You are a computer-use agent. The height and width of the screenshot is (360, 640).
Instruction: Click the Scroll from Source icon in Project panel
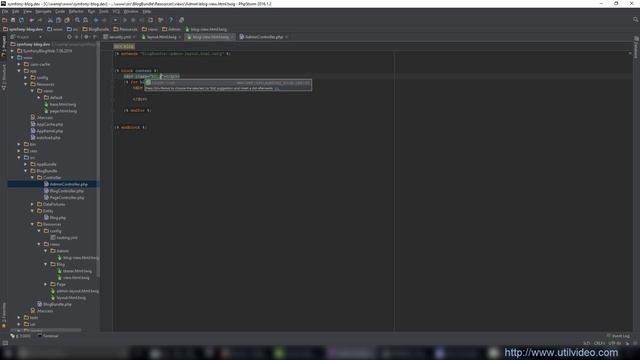pyautogui.click(x=69, y=37)
